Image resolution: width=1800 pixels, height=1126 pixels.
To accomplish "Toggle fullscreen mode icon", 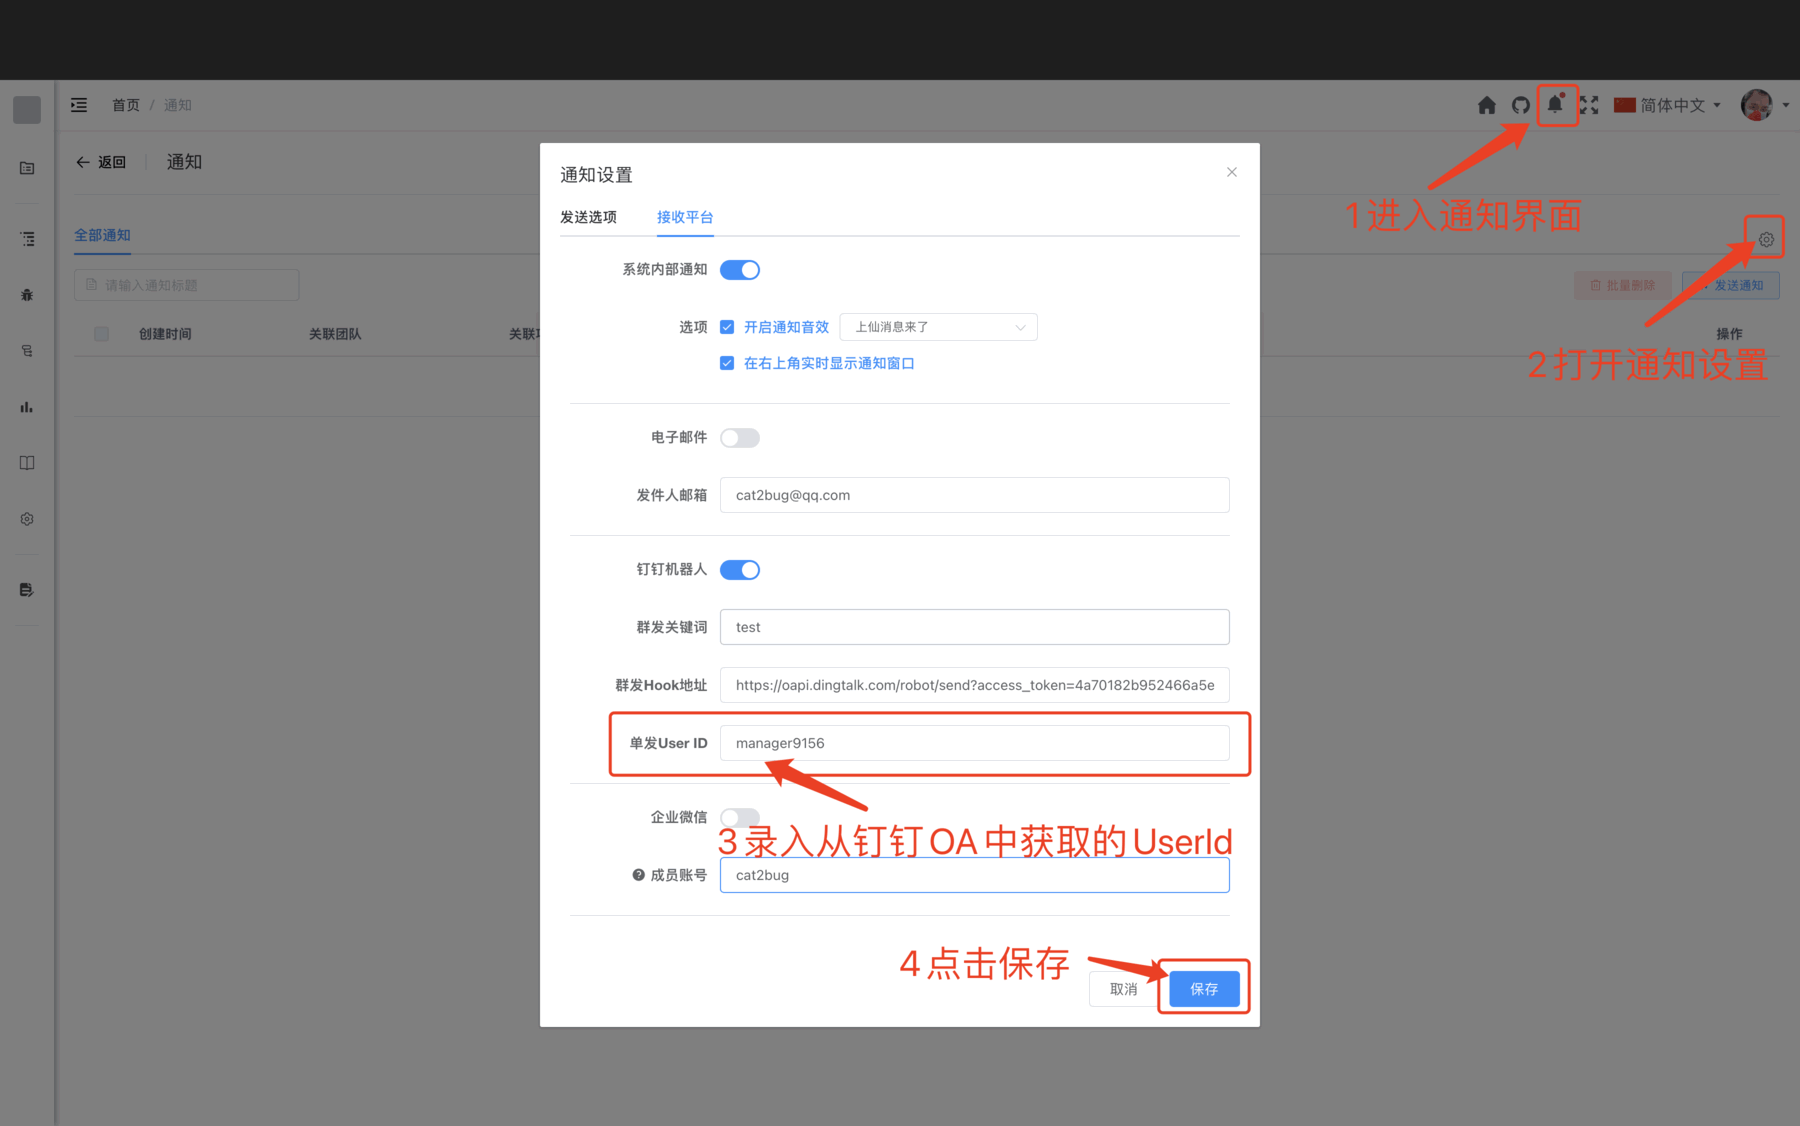I will pyautogui.click(x=1589, y=105).
